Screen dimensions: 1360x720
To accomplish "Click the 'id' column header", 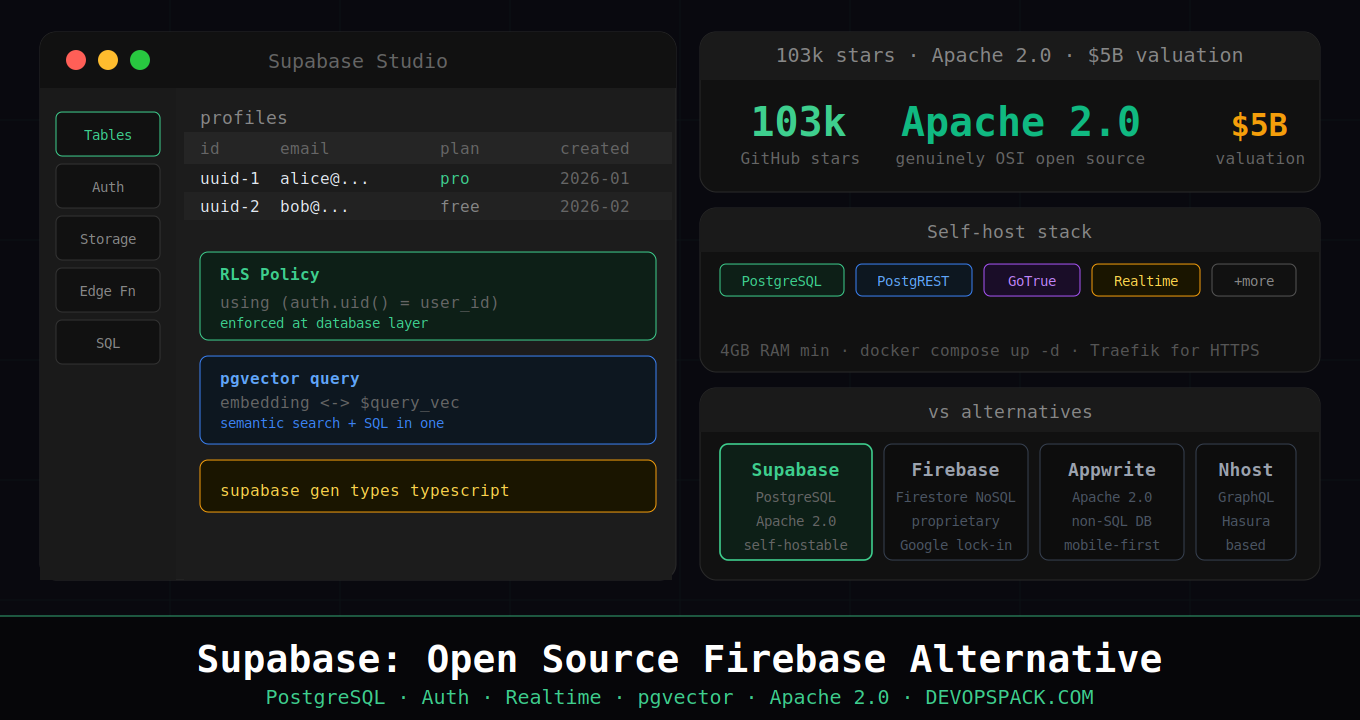I will (210, 148).
